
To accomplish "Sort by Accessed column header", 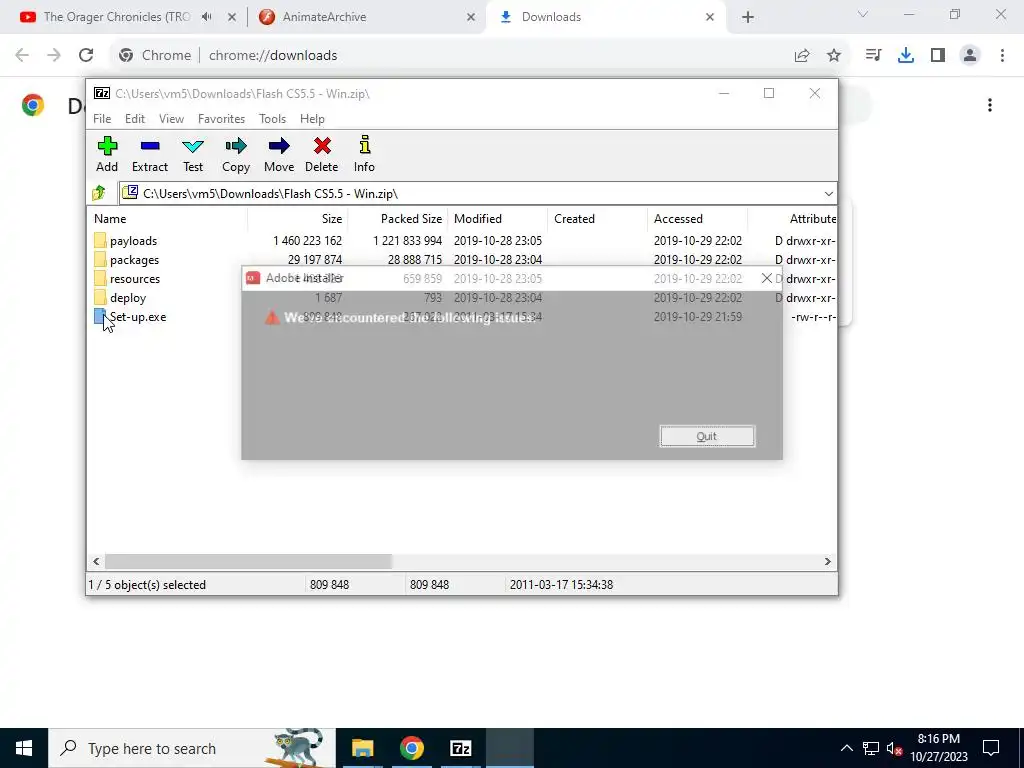I will 697,219.
